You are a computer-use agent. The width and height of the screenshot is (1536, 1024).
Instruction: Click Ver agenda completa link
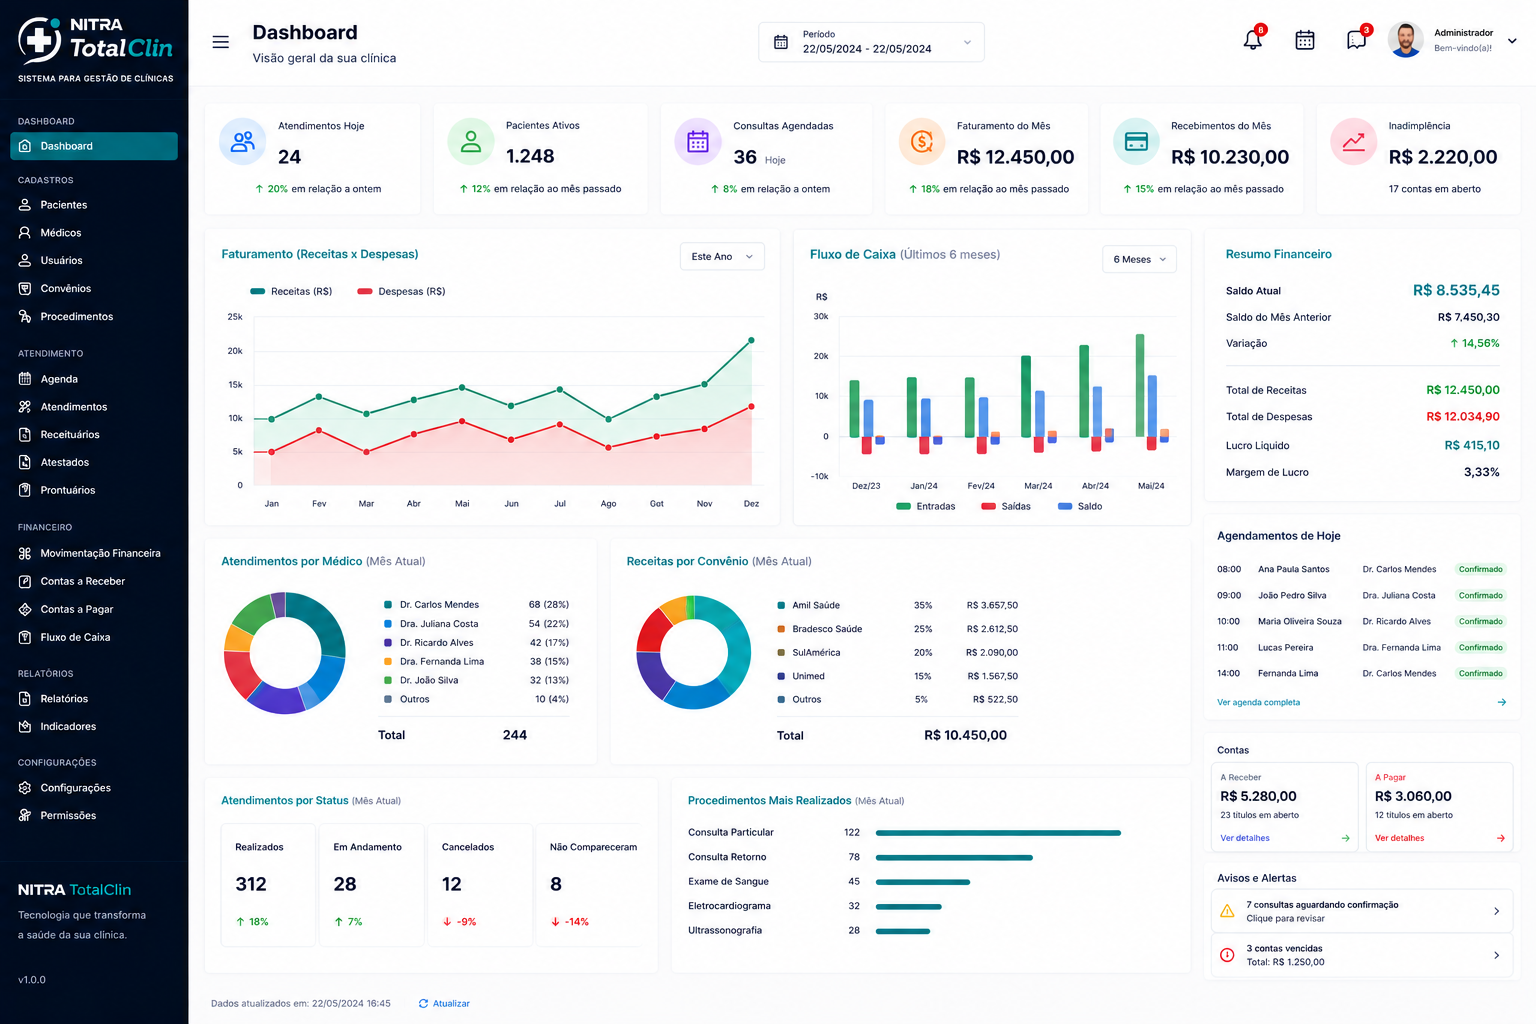click(x=1258, y=702)
